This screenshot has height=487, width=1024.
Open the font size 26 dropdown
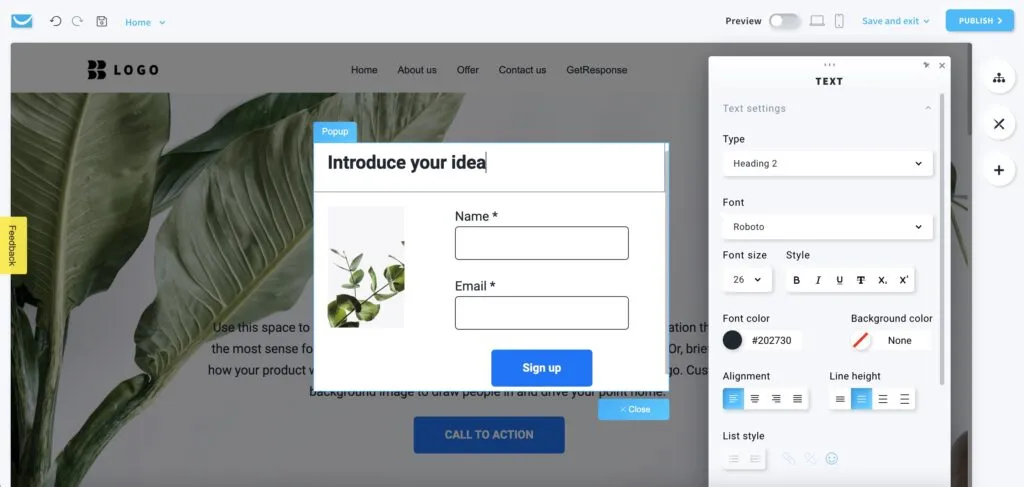(x=747, y=279)
